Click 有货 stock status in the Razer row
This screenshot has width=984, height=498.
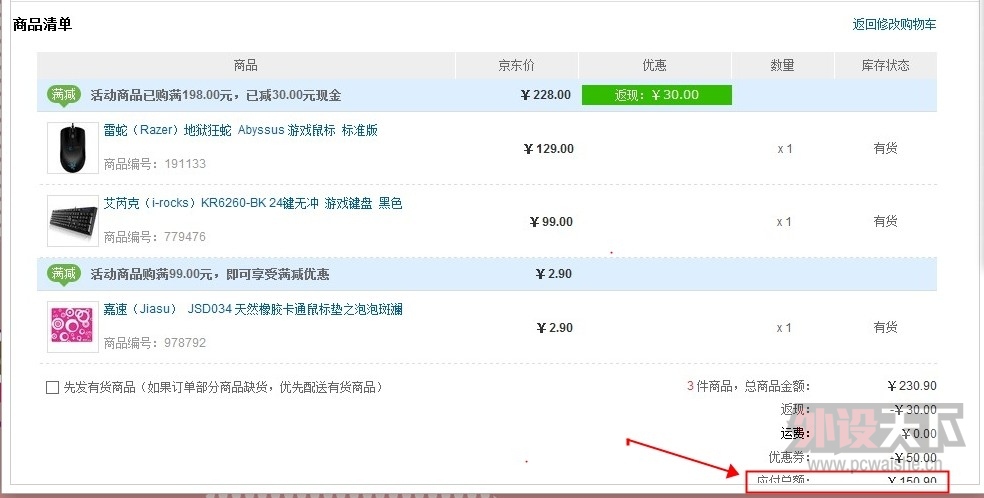pos(885,149)
